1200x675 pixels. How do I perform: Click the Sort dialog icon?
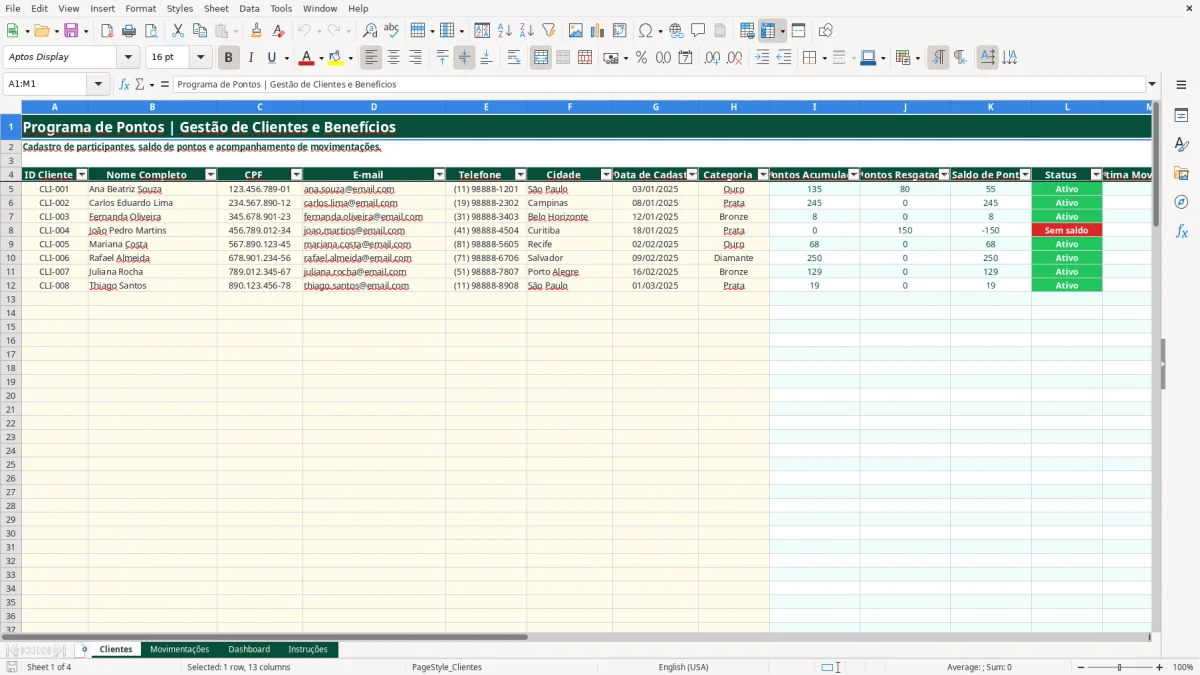click(482, 31)
